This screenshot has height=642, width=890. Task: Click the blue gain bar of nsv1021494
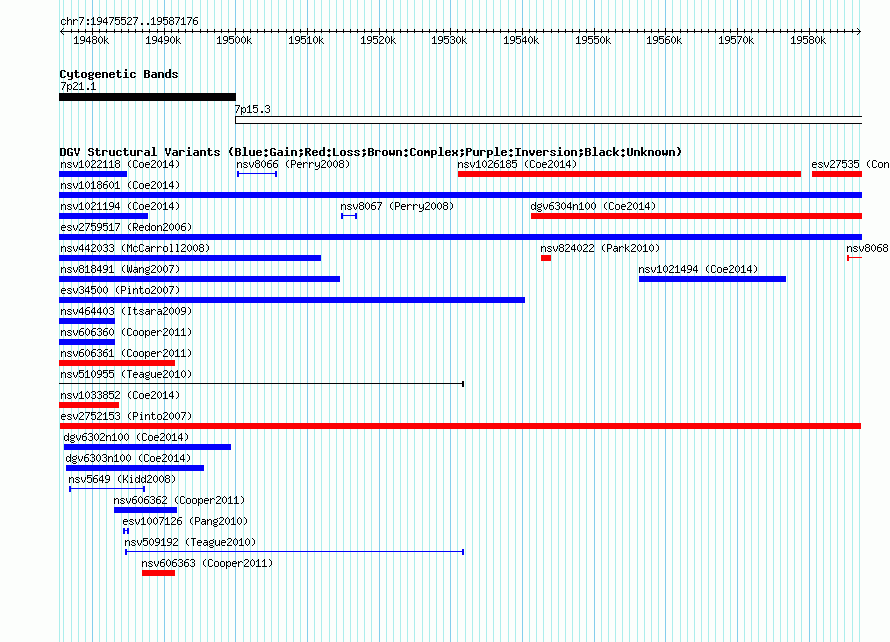coord(712,279)
